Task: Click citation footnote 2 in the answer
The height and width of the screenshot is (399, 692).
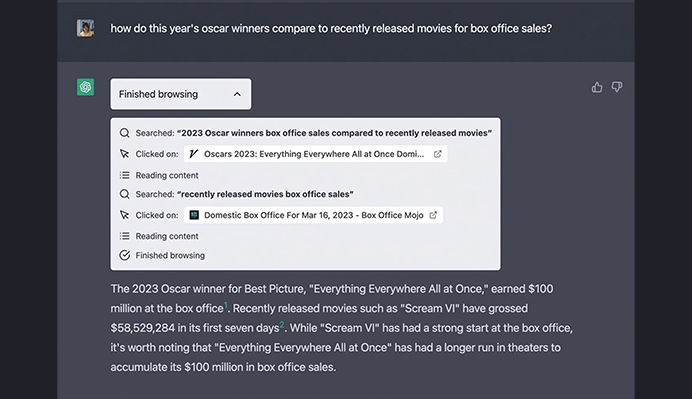Action: click(x=282, y=324)
